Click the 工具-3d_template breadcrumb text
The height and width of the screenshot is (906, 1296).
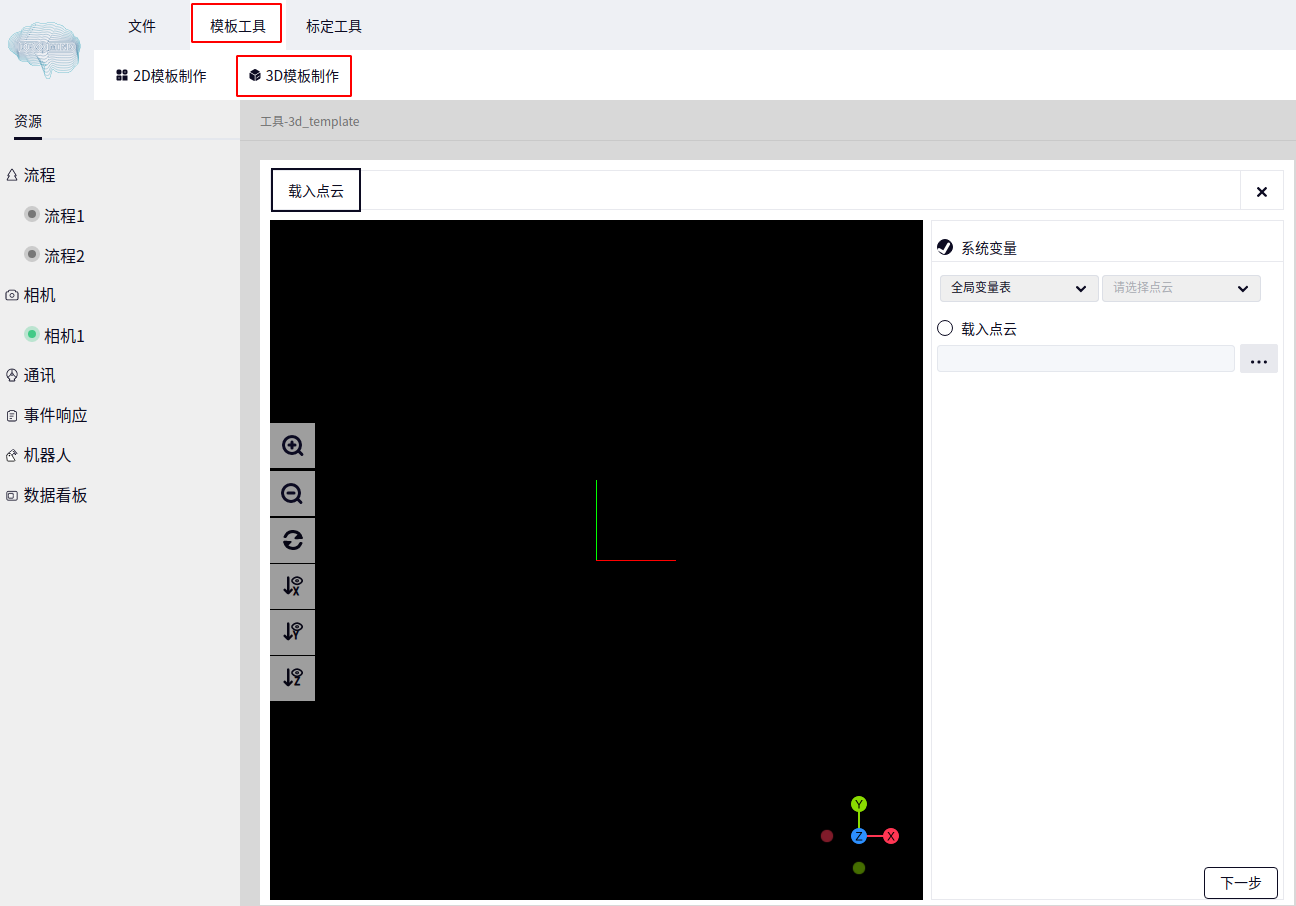click(310, 122)
